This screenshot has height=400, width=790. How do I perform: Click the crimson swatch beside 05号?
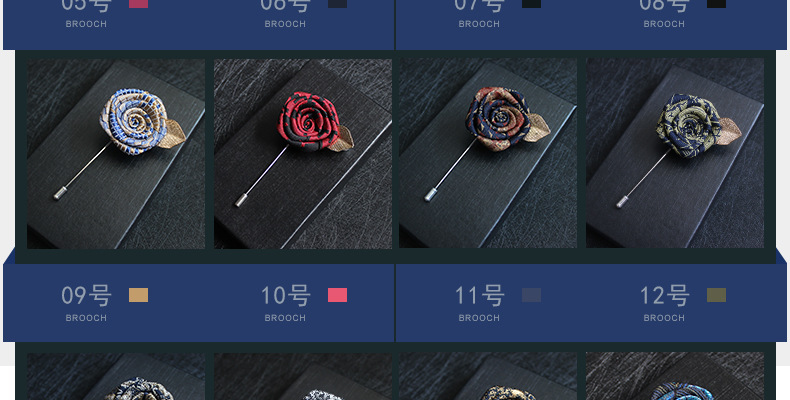tap(139, 4)
